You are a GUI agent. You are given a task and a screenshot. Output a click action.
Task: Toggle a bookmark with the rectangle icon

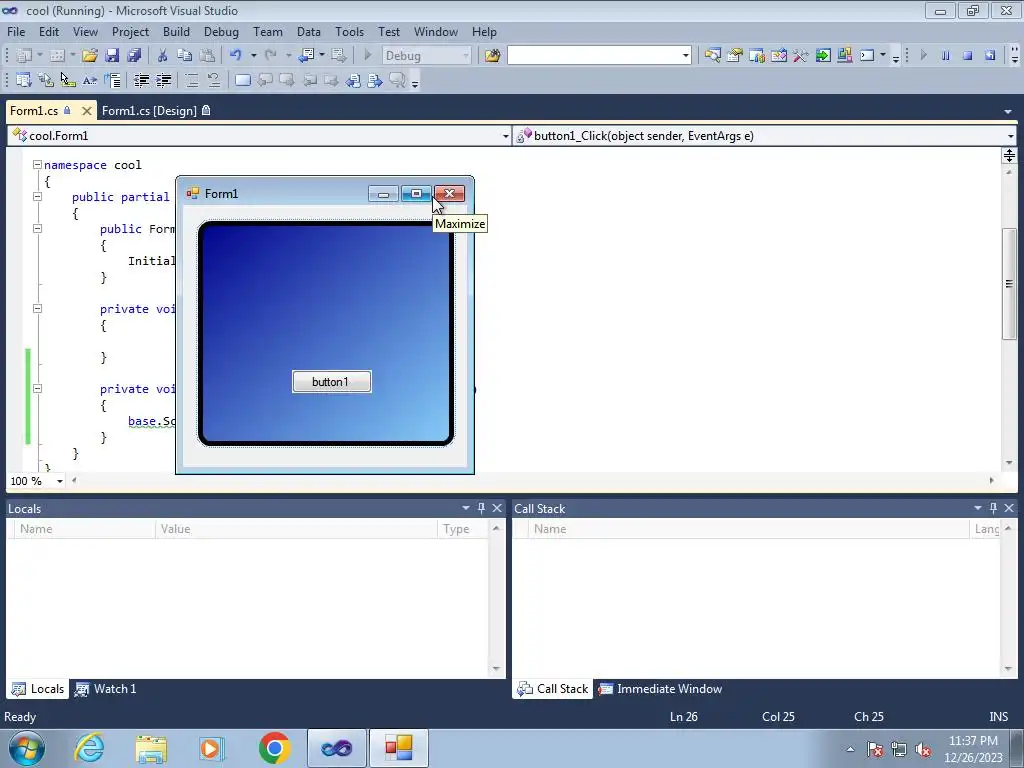(x=242, y=80)
